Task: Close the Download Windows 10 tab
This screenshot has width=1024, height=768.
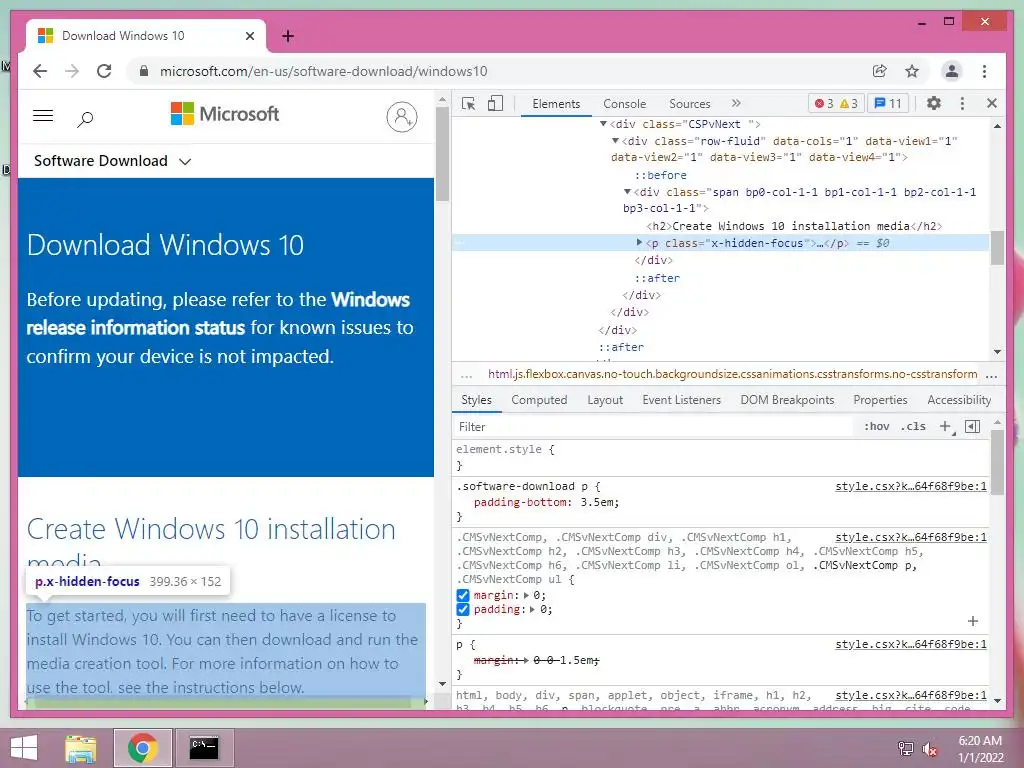Action: pyautogui.click(x=249, y=36)
